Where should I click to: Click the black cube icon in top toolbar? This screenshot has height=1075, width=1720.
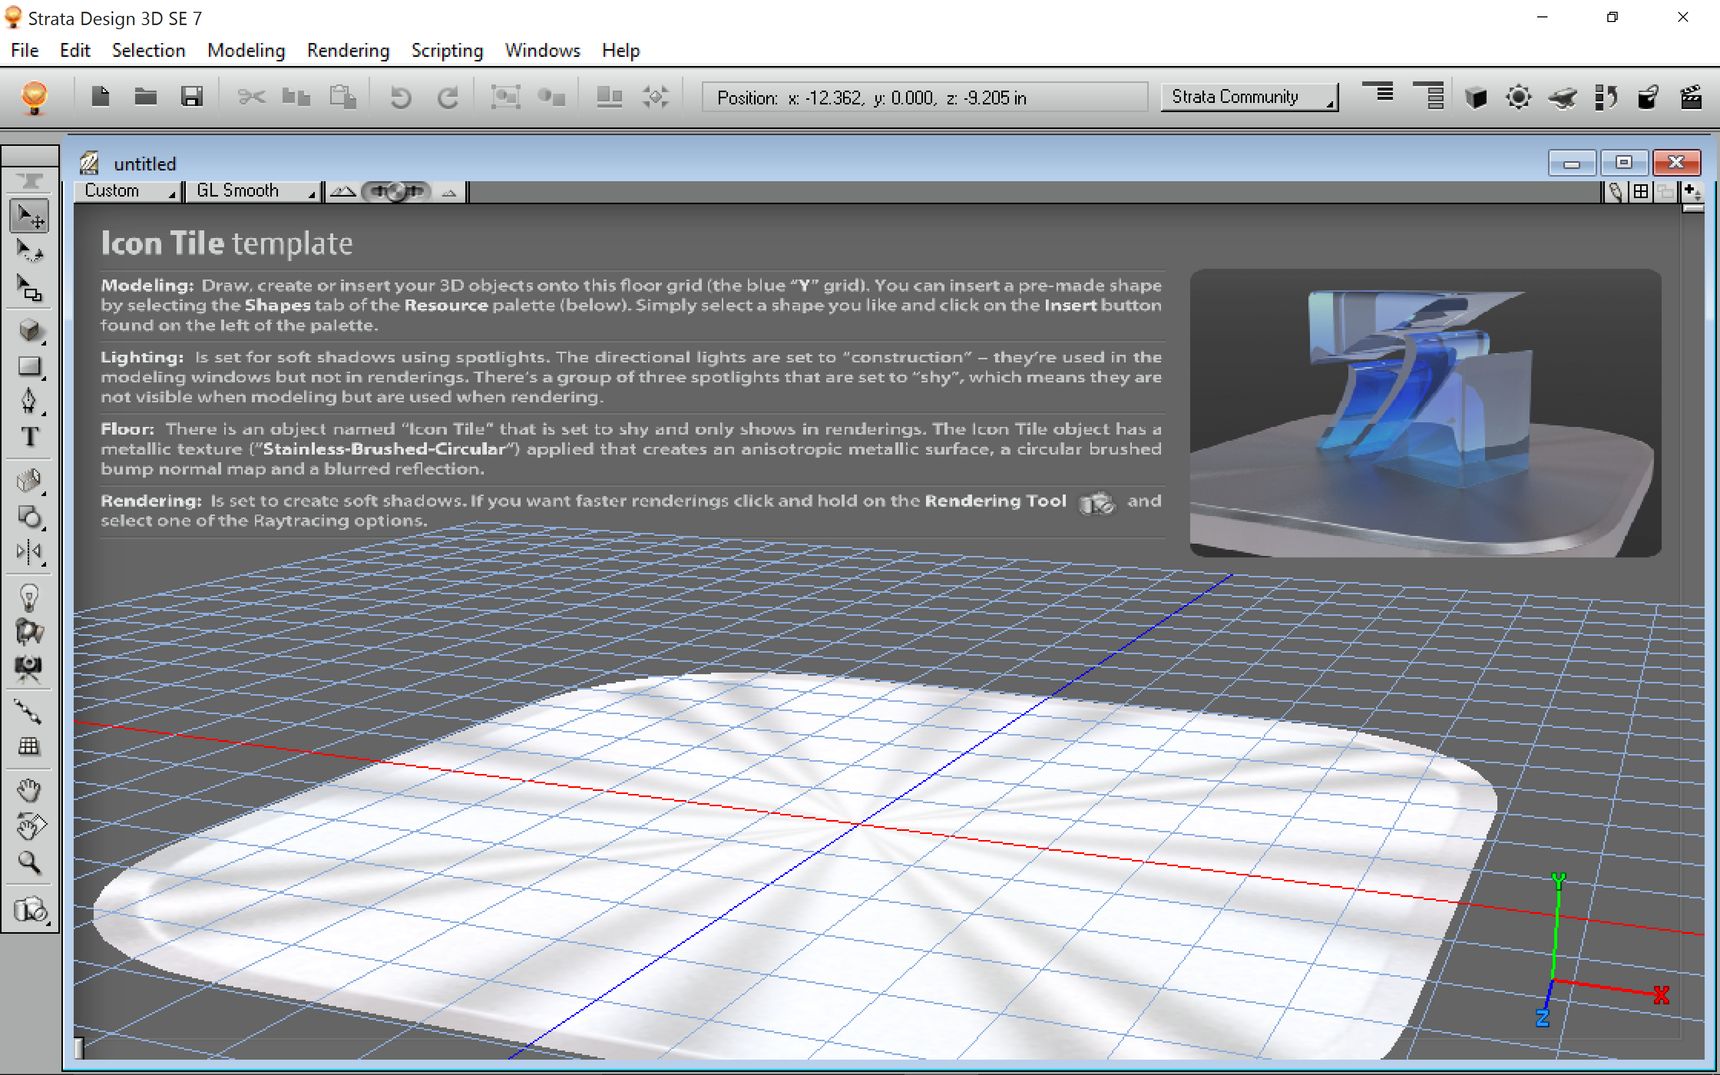click(x=1476, y=97)
